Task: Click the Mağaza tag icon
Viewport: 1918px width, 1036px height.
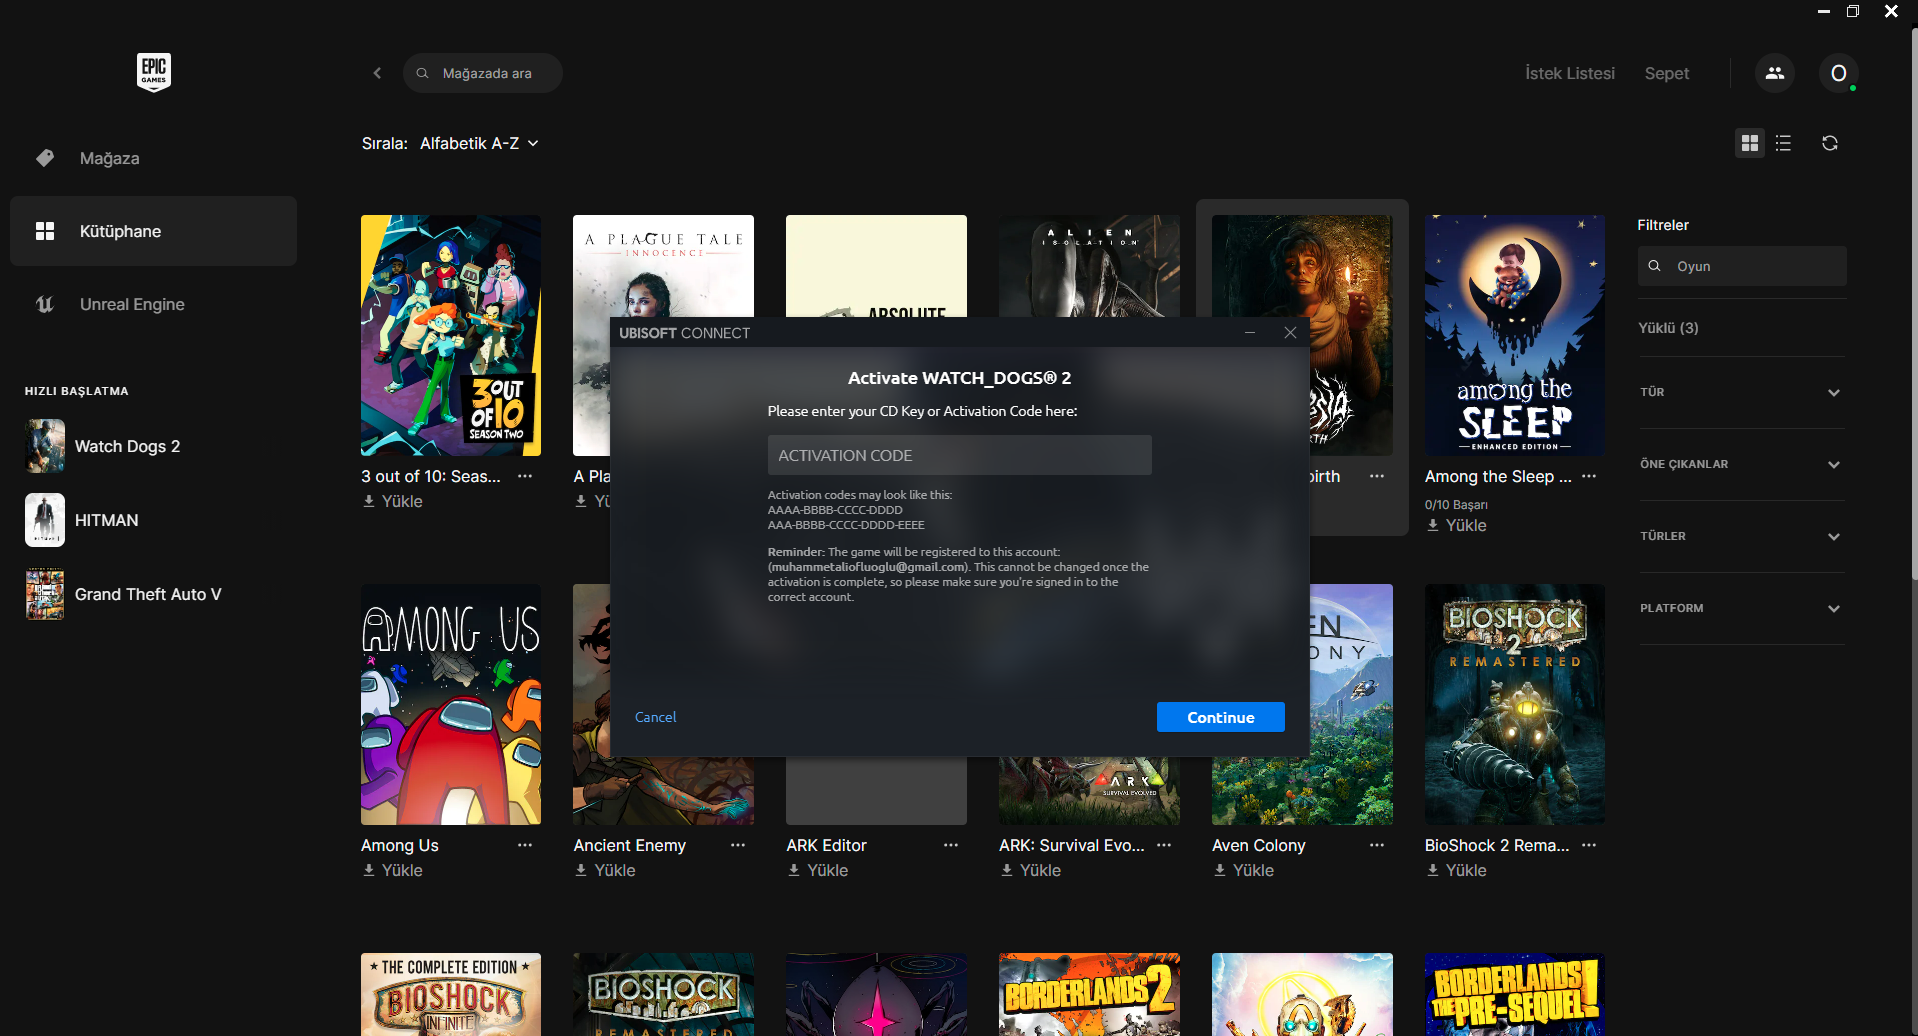Action: (45, 158)
